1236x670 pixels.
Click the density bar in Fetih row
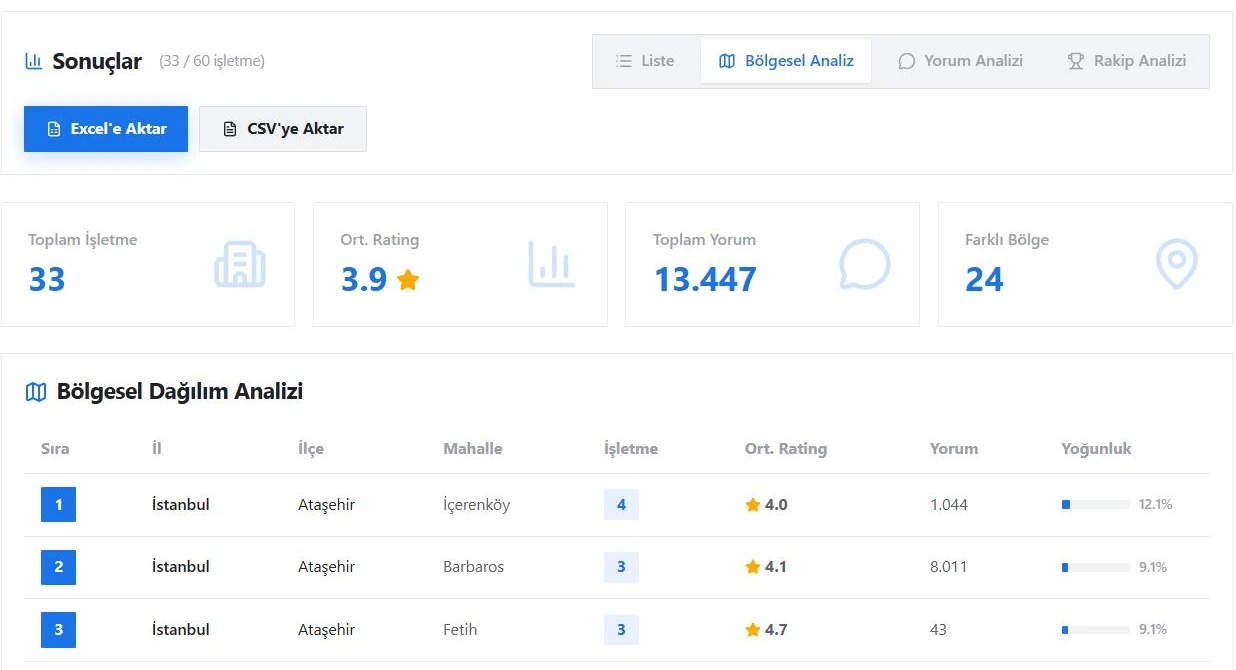click(x=1095, y=630)
